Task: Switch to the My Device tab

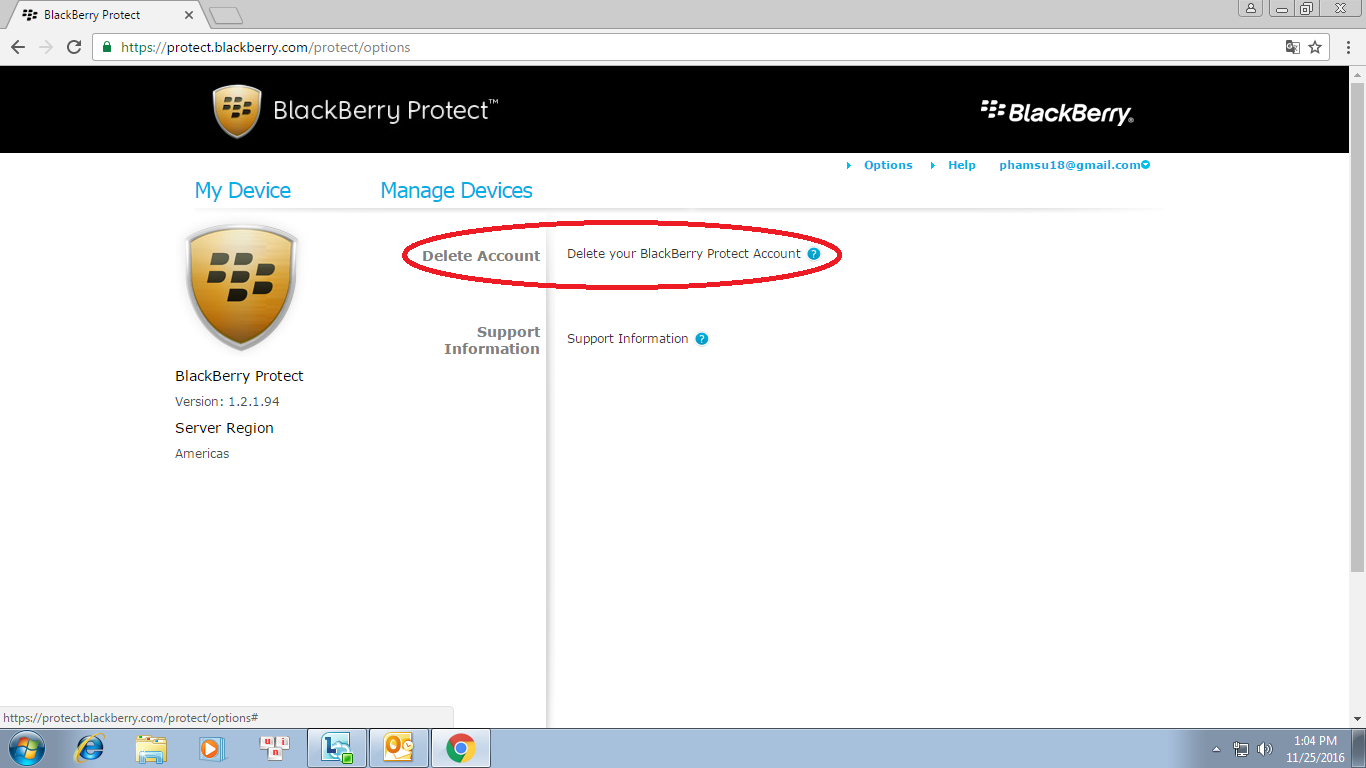Action: pos(243,190)
